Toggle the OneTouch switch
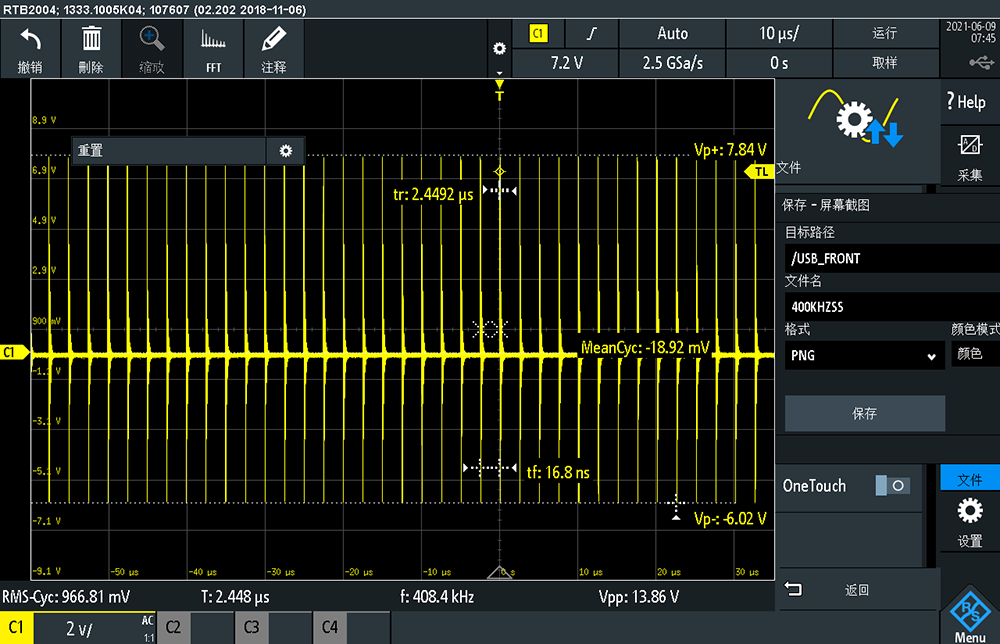This screenshot has height=644, width=1000. [x=891, y=486]
